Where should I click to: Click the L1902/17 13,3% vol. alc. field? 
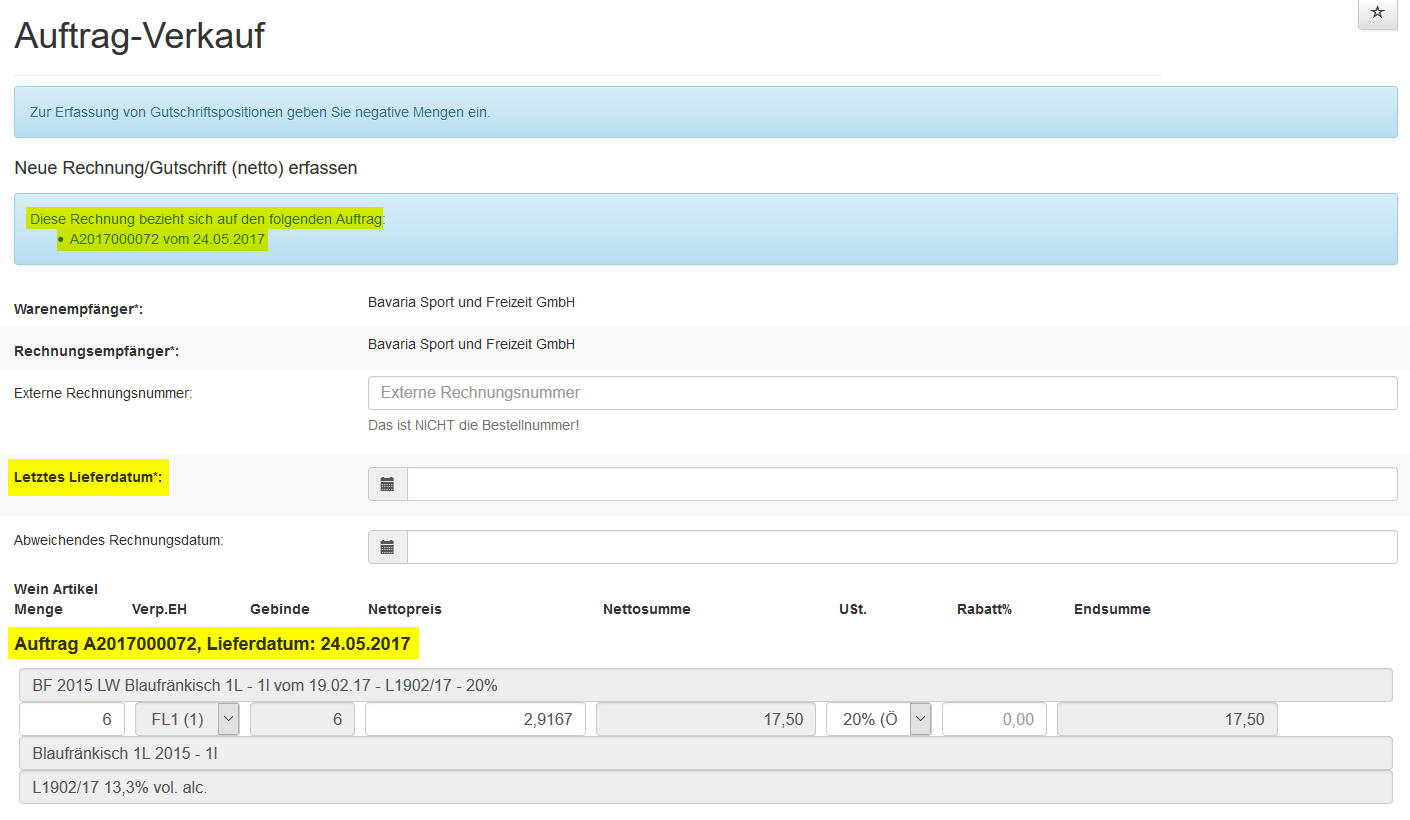[705, 787]
